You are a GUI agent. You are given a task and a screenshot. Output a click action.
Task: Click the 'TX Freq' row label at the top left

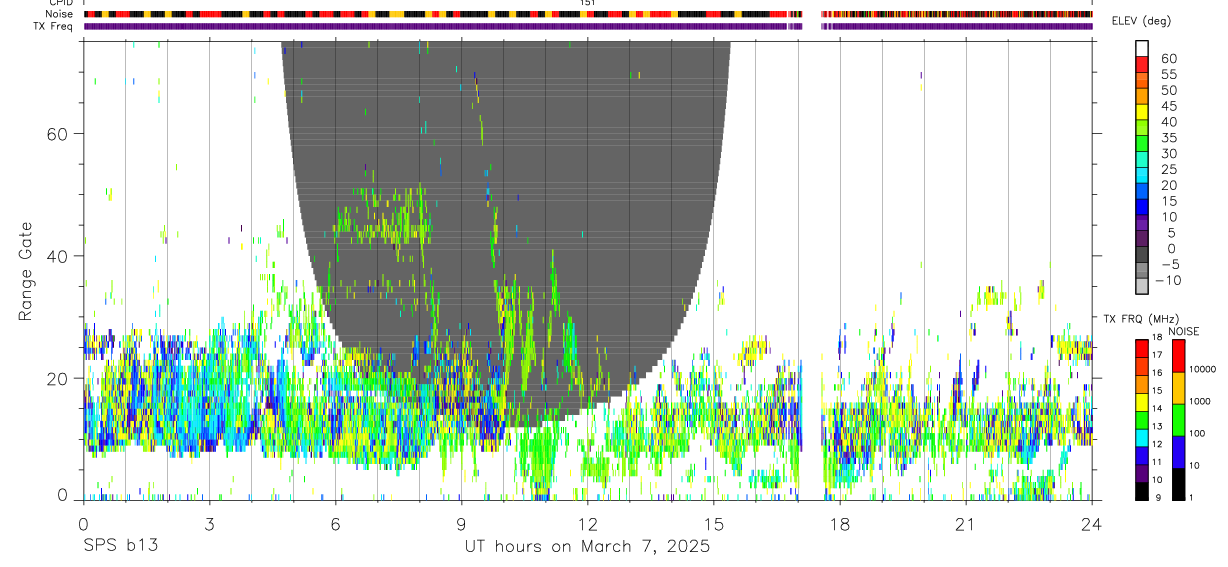click(55, 26)
